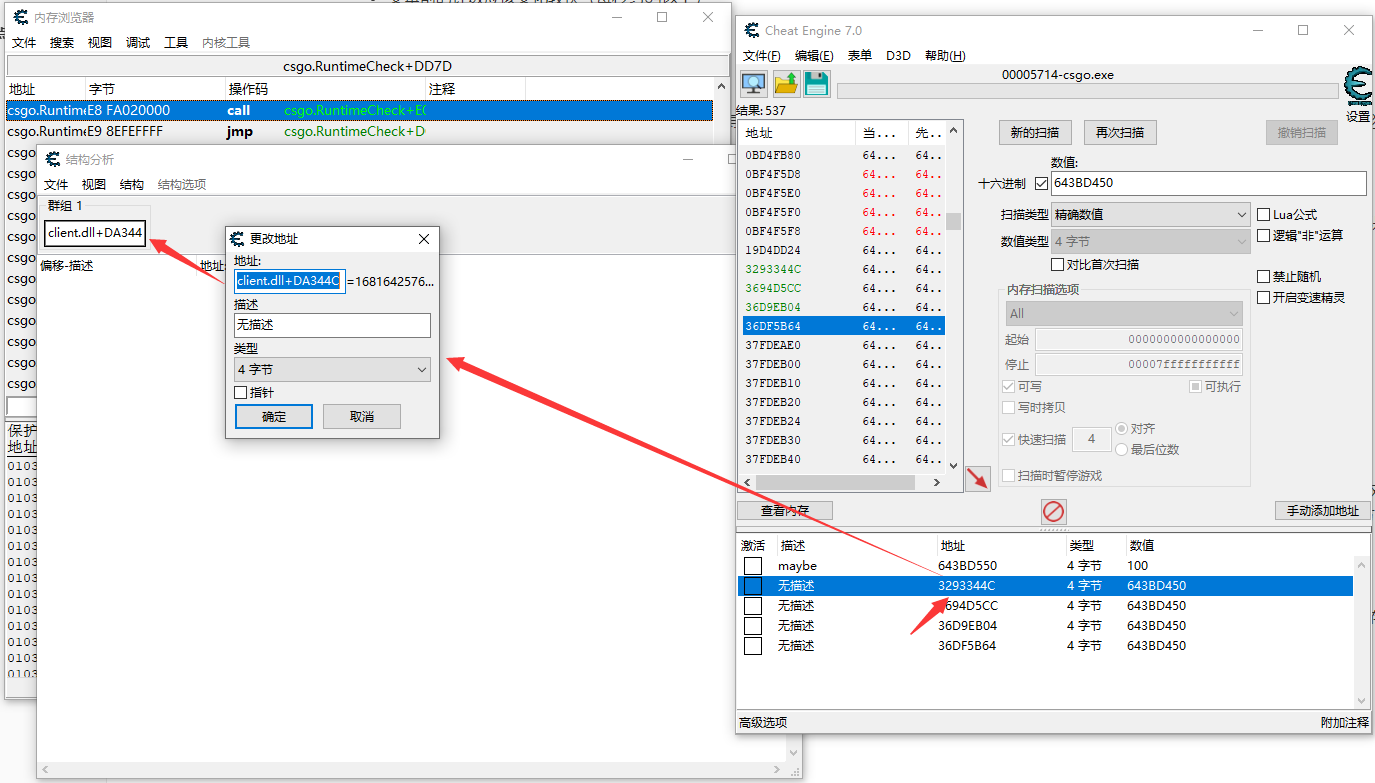The width and height of the screenshot is (1375, 783).
Task: Click 643BD550 address of maybe entry
Action: [967, 566]
